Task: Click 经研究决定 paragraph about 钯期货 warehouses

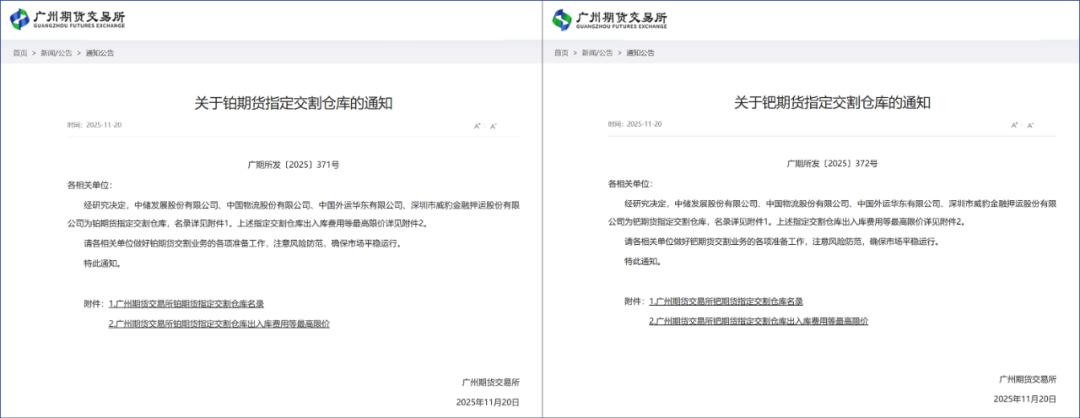Action: pos(833,213)
